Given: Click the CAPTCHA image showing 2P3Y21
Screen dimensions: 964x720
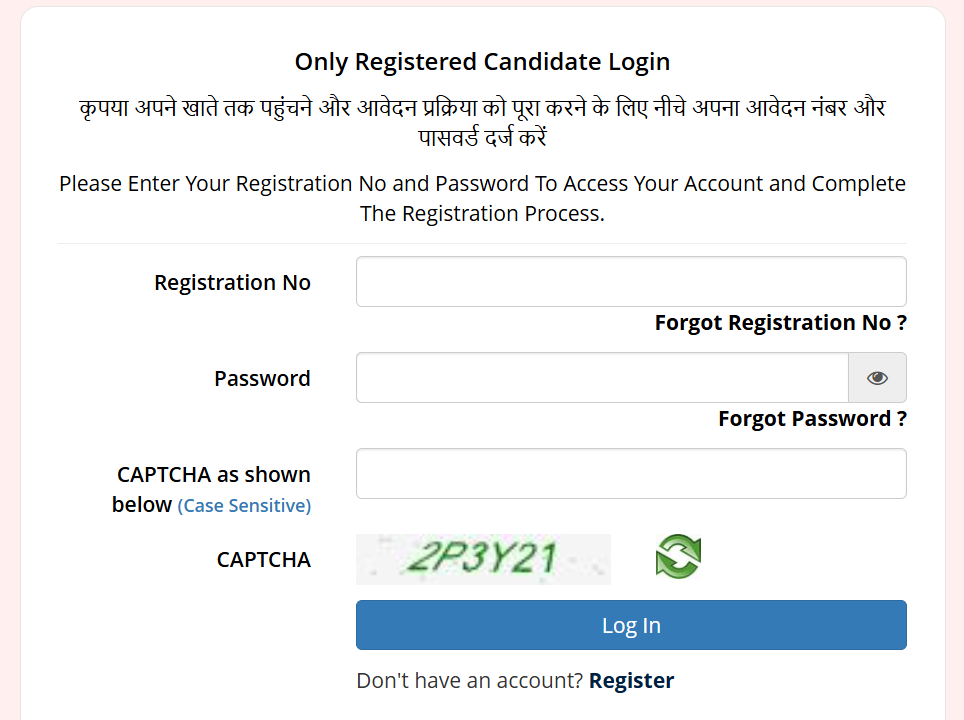Looking at the screenshot, I should coord(483,559).
